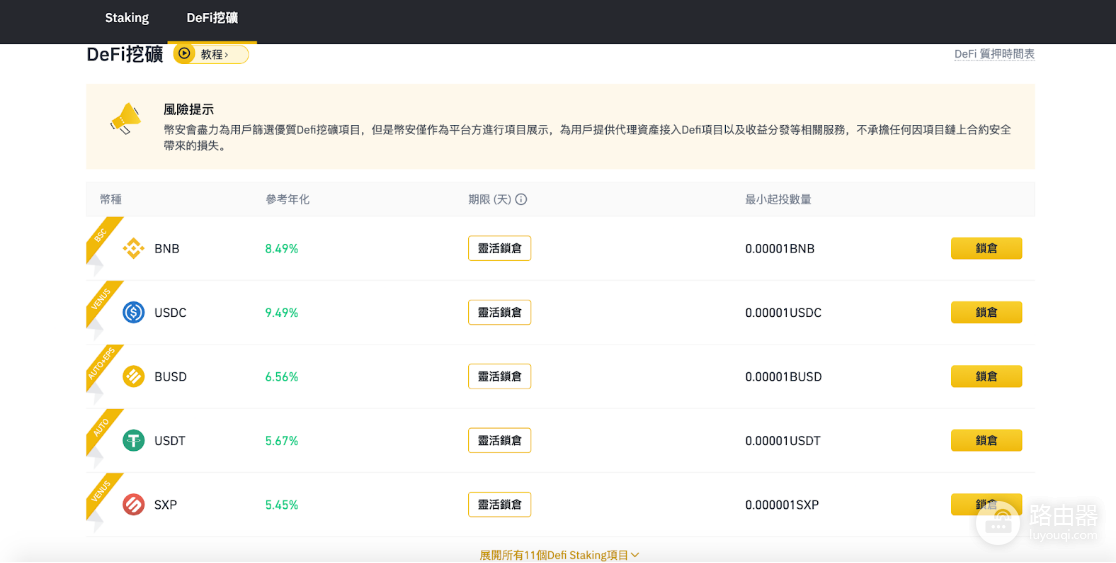The height and width of the screenshot is (563, 1116).
Task: Click the 8.49% rate for BNB
Action: pyautogui.click(x=281, y=249)
